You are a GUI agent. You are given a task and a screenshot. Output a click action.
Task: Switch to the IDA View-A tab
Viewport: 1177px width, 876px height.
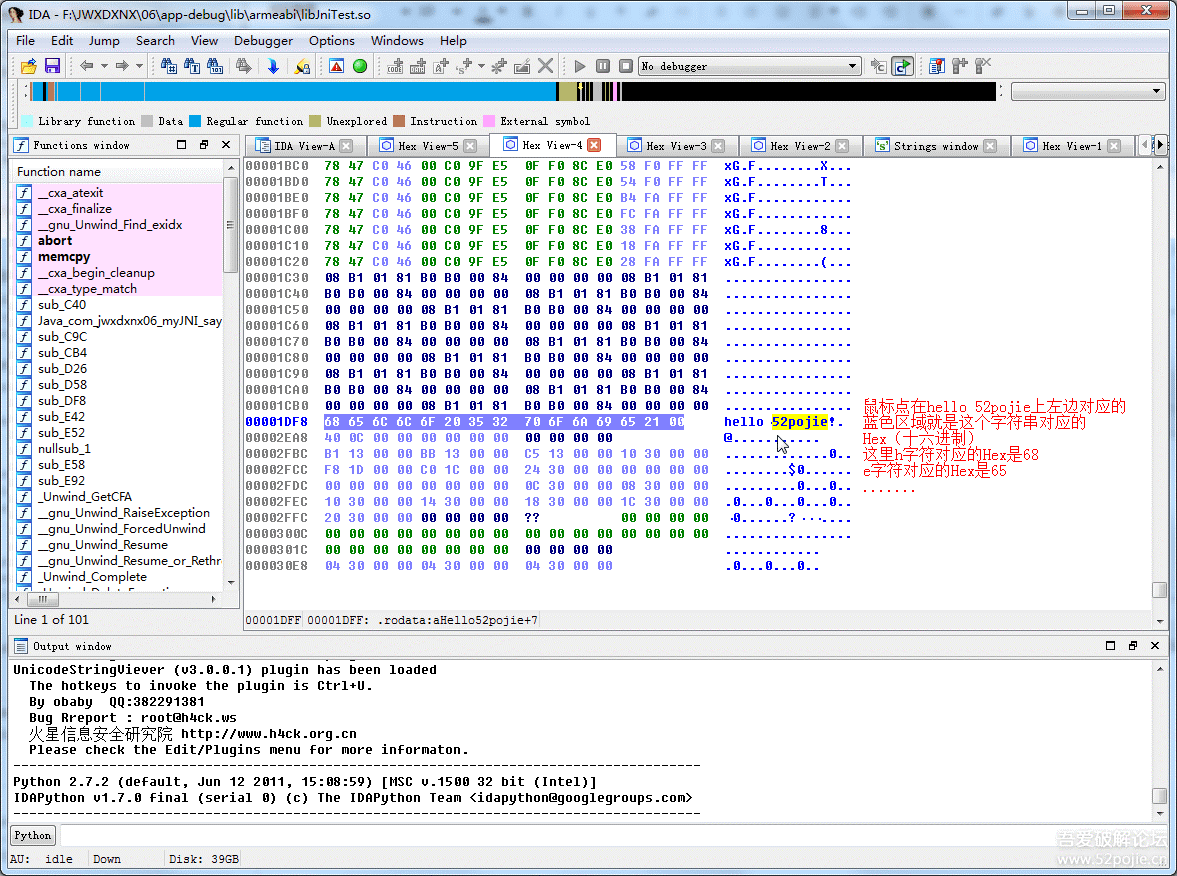coord(303,146)
